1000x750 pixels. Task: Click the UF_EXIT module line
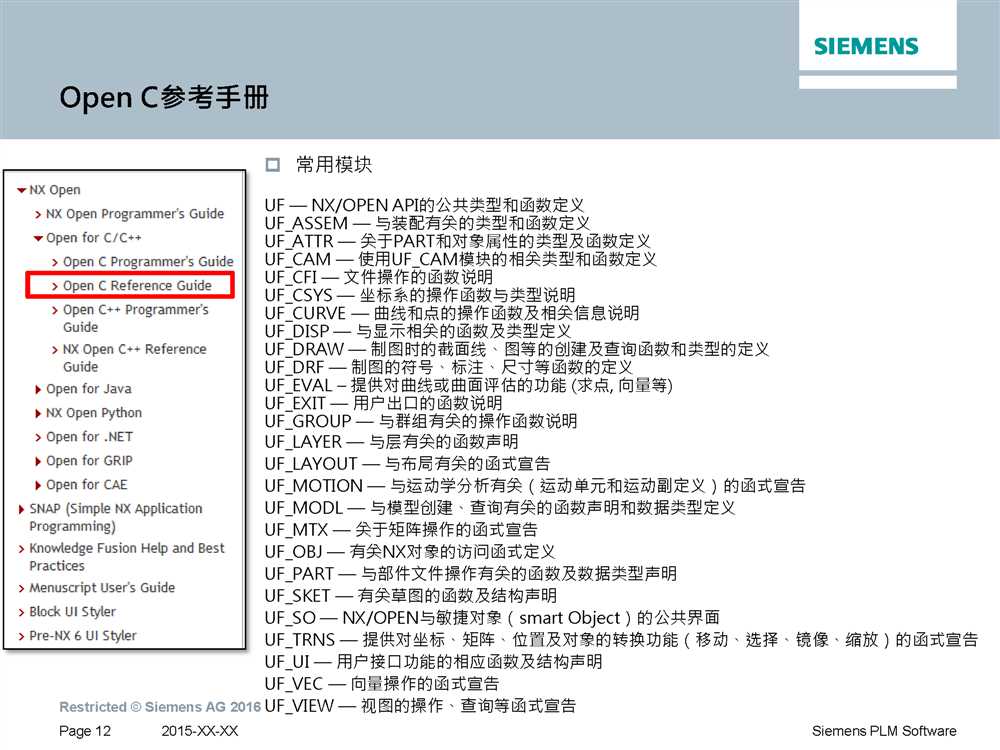(383, 403)
